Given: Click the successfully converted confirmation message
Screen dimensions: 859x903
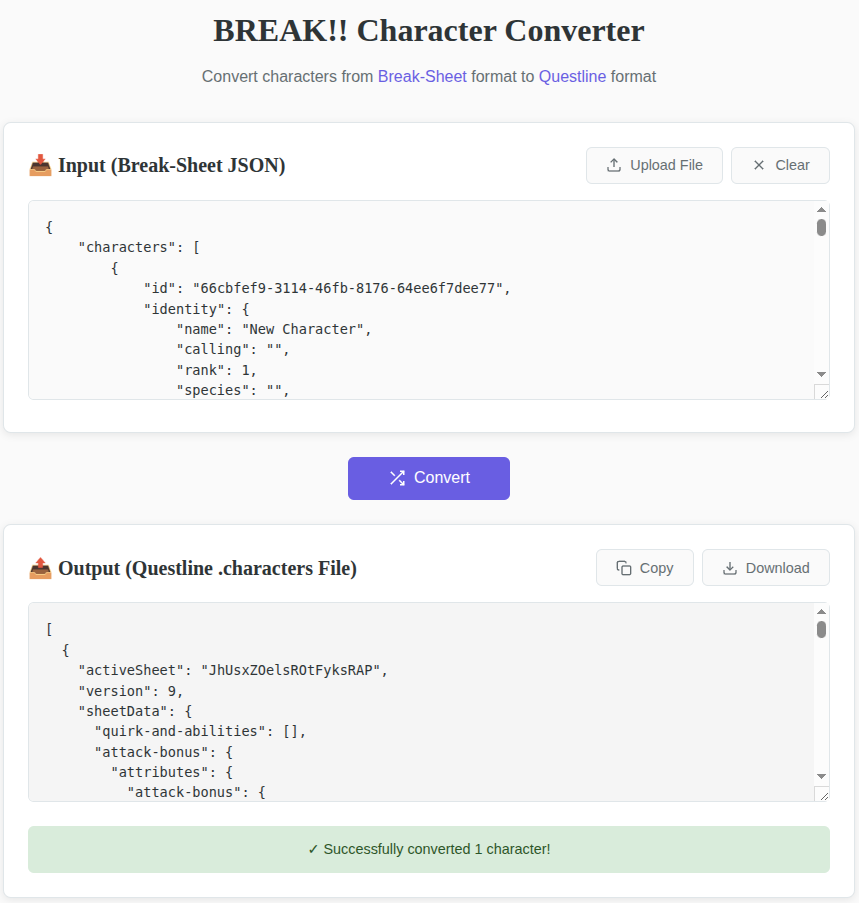Looking at the screenshot, I should coord(429,849).
